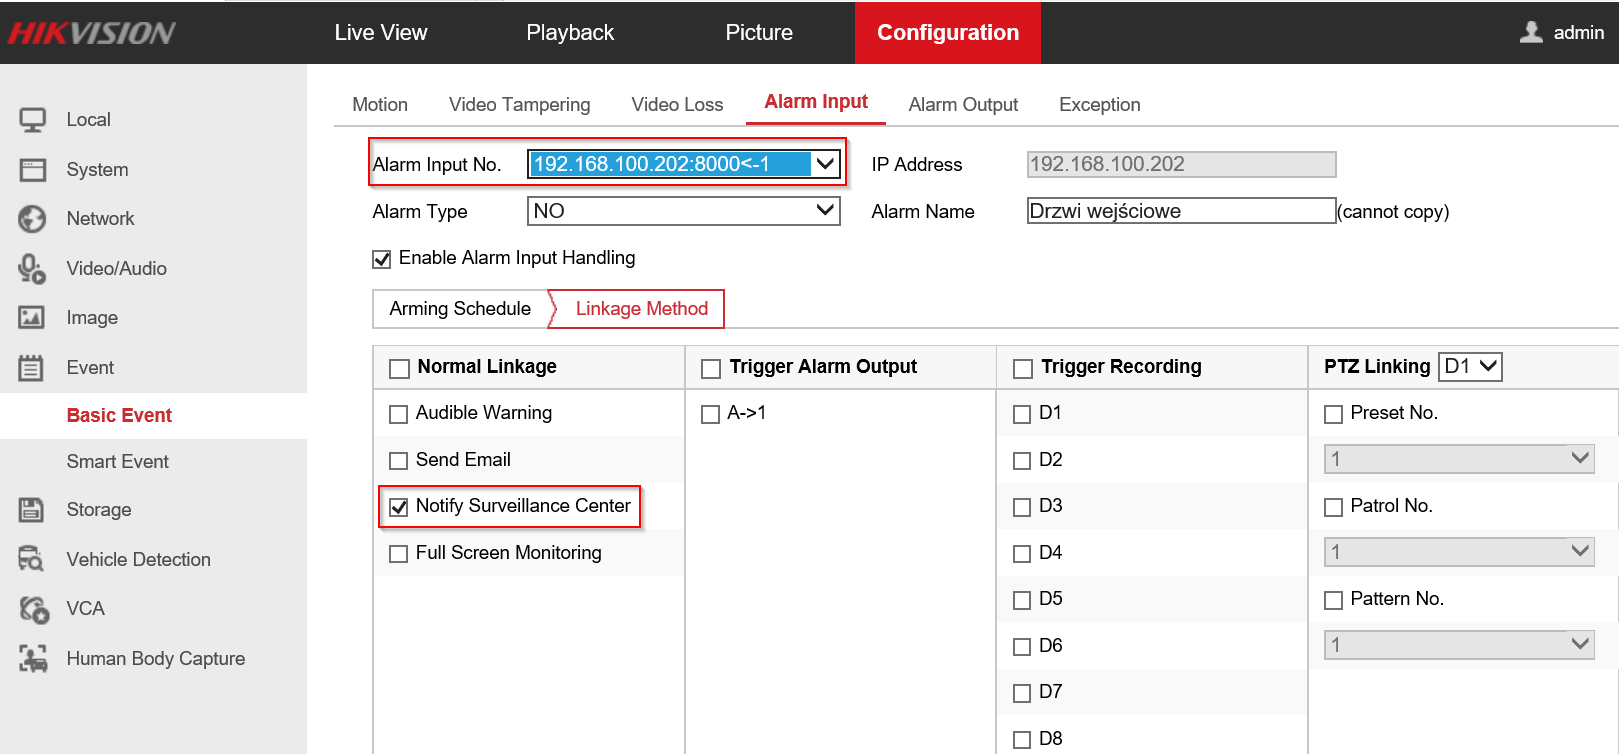Open Vehicle Detection icon in sidebar
The width and height of the screenshot is (1619, 754).
click(32, 559)
